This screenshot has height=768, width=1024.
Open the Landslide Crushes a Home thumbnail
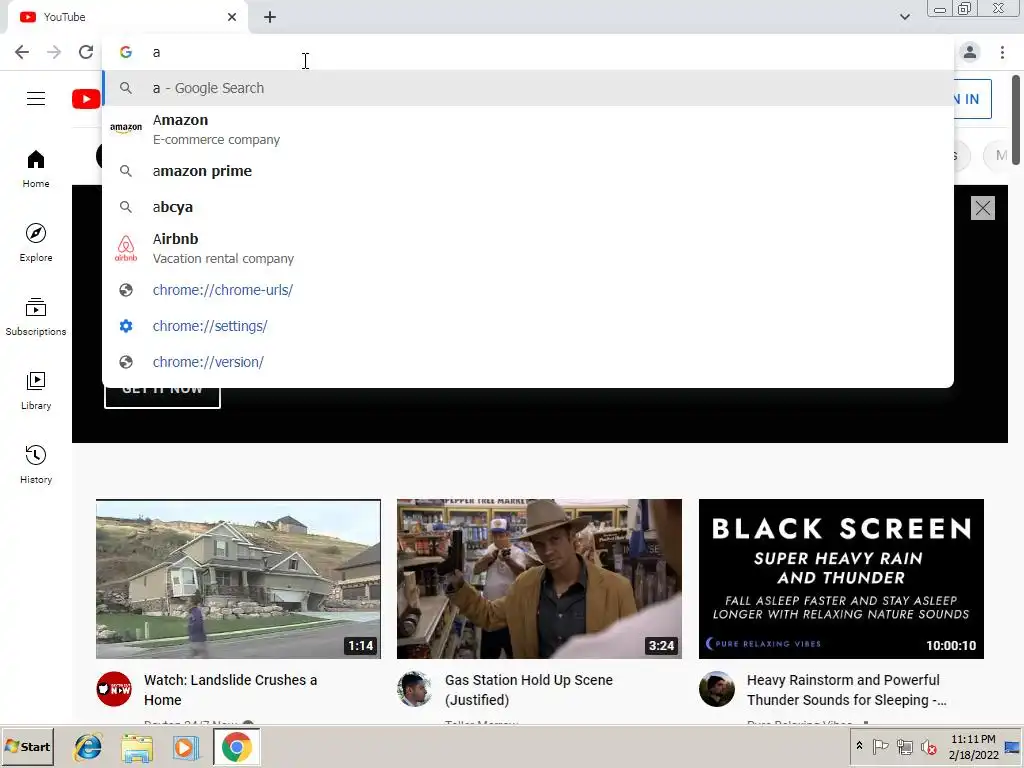click(x=238, y=579)
